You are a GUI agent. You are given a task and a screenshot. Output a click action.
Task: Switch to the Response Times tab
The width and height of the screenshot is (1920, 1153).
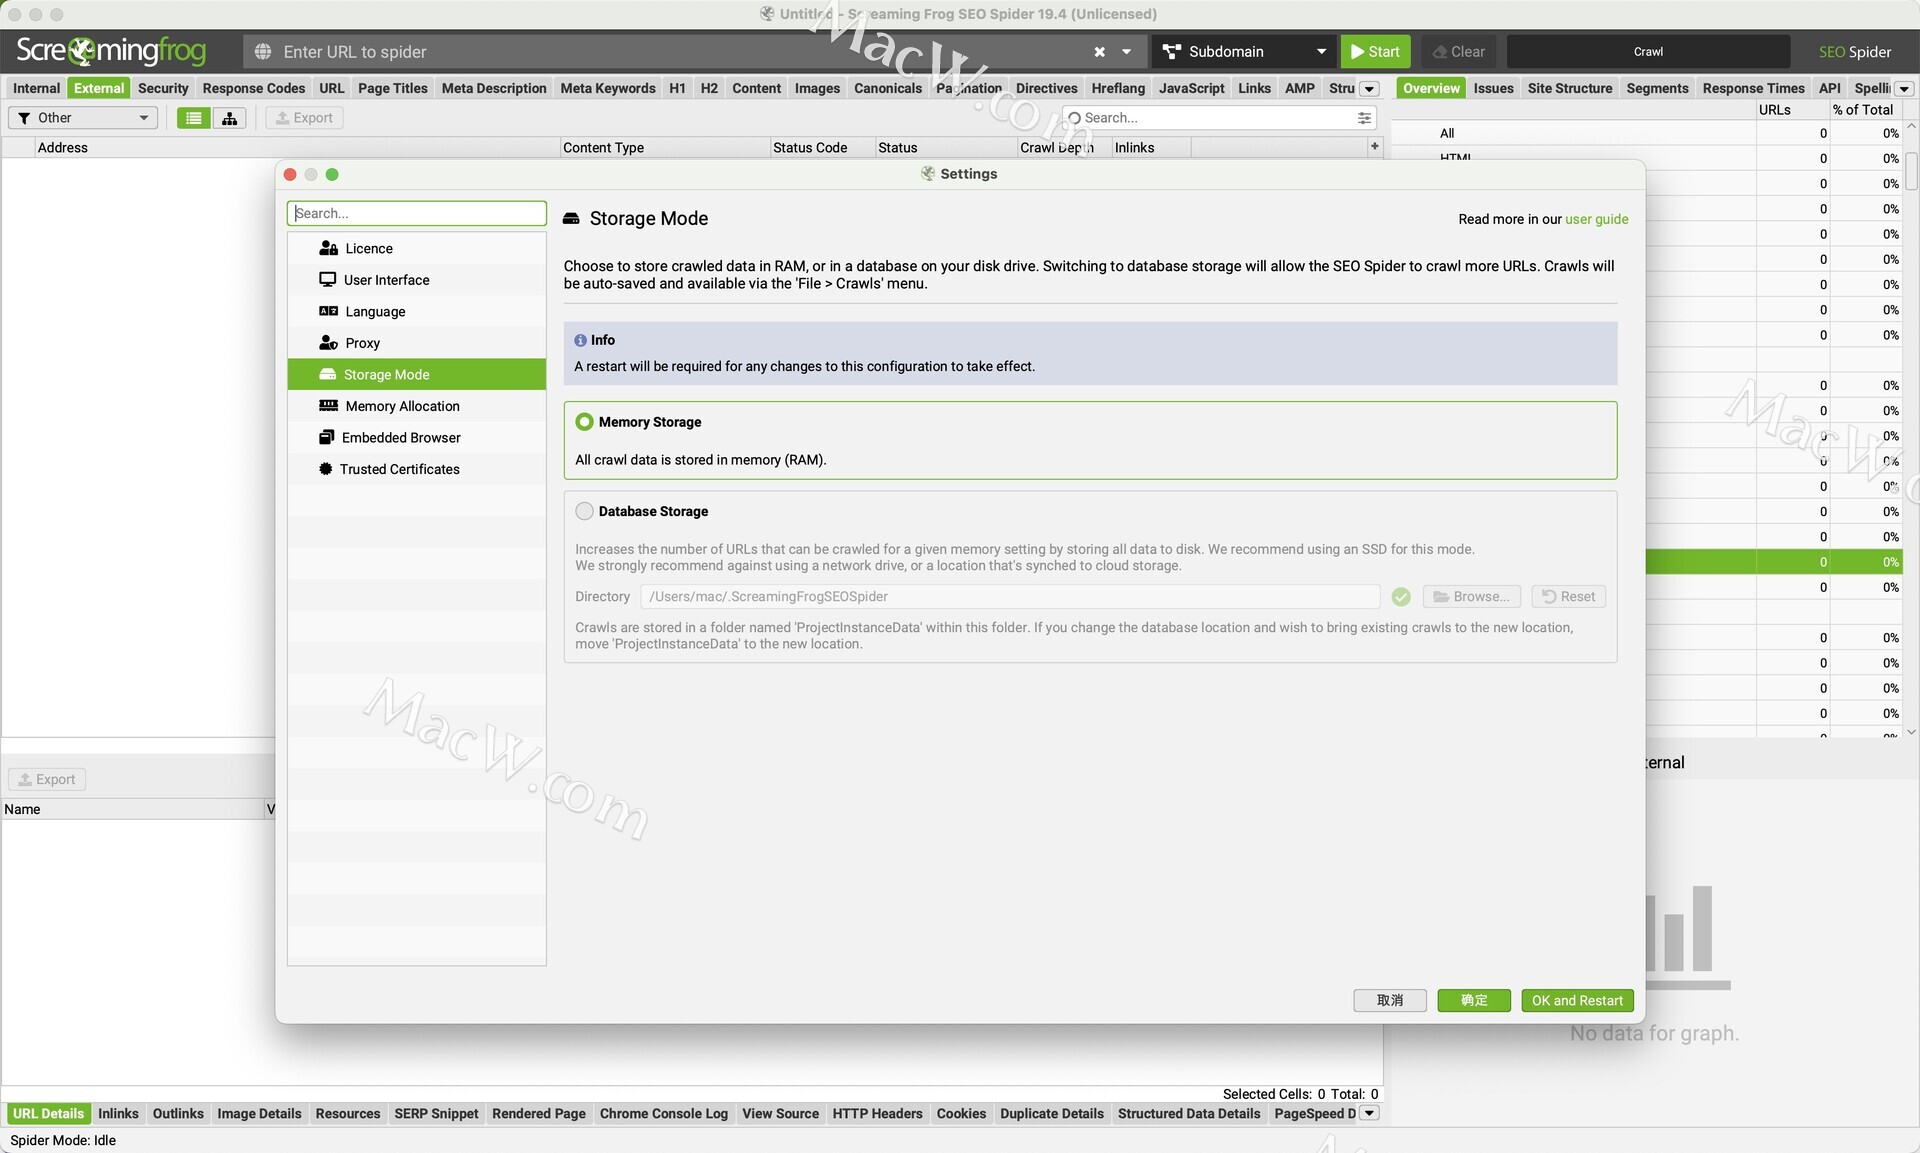click(1753, 88)
